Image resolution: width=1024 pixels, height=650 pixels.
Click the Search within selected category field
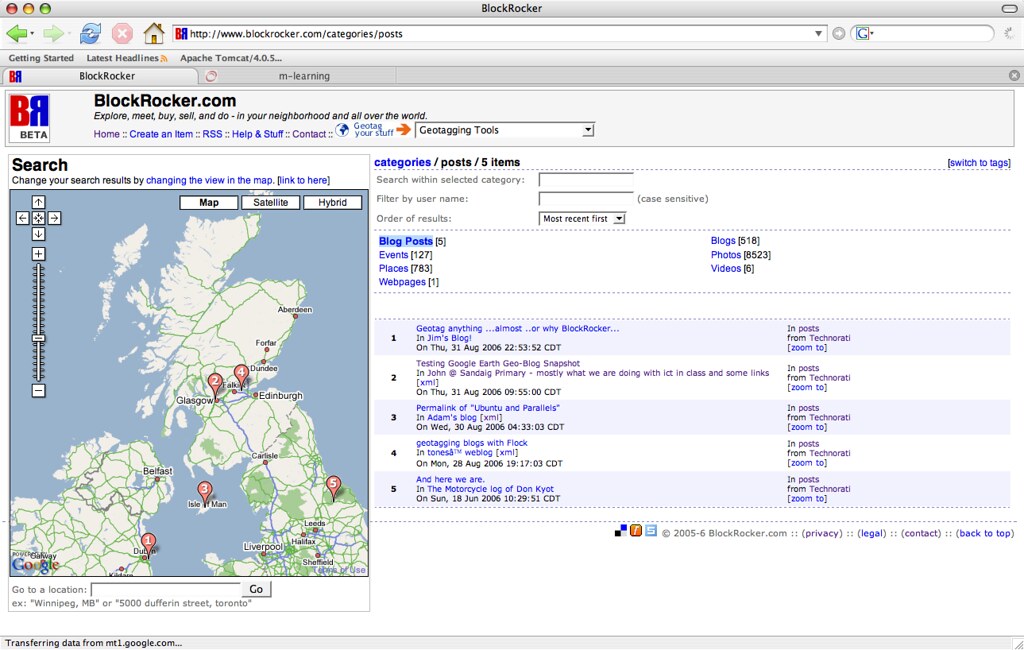pos(586,180)
